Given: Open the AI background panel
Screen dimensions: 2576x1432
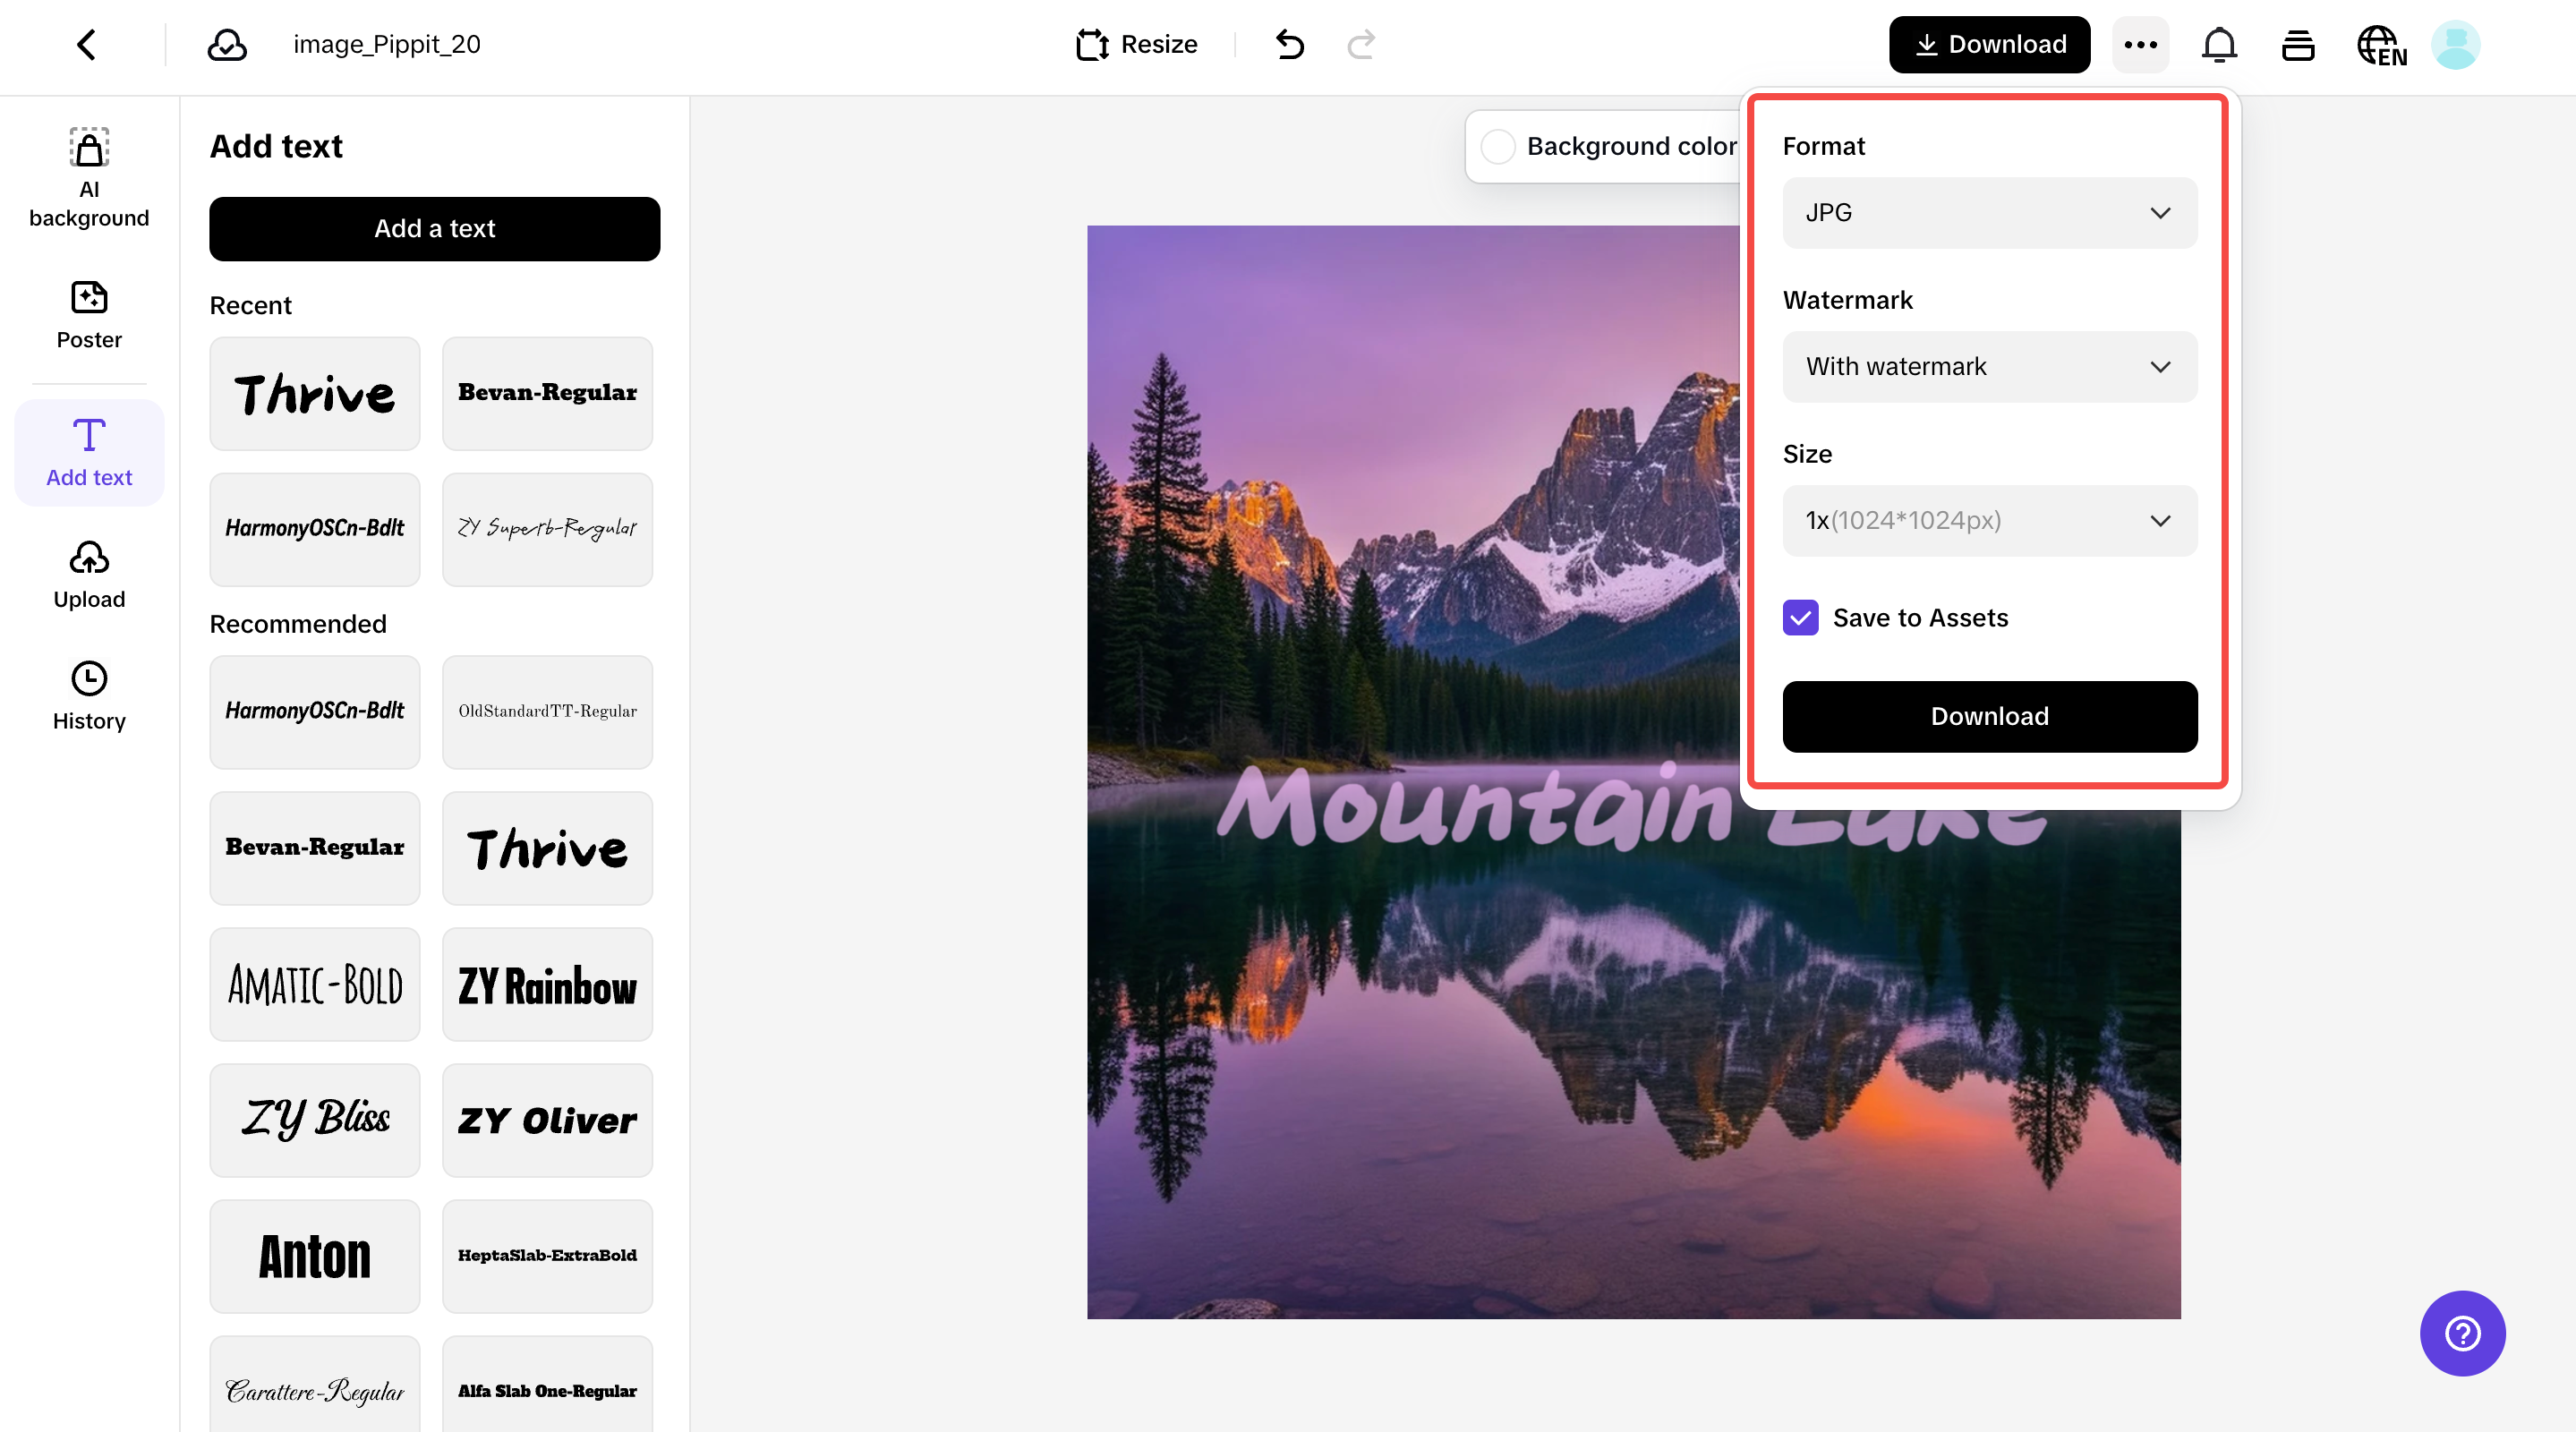Looking at the screenshot, I should (x=88, y=178).
